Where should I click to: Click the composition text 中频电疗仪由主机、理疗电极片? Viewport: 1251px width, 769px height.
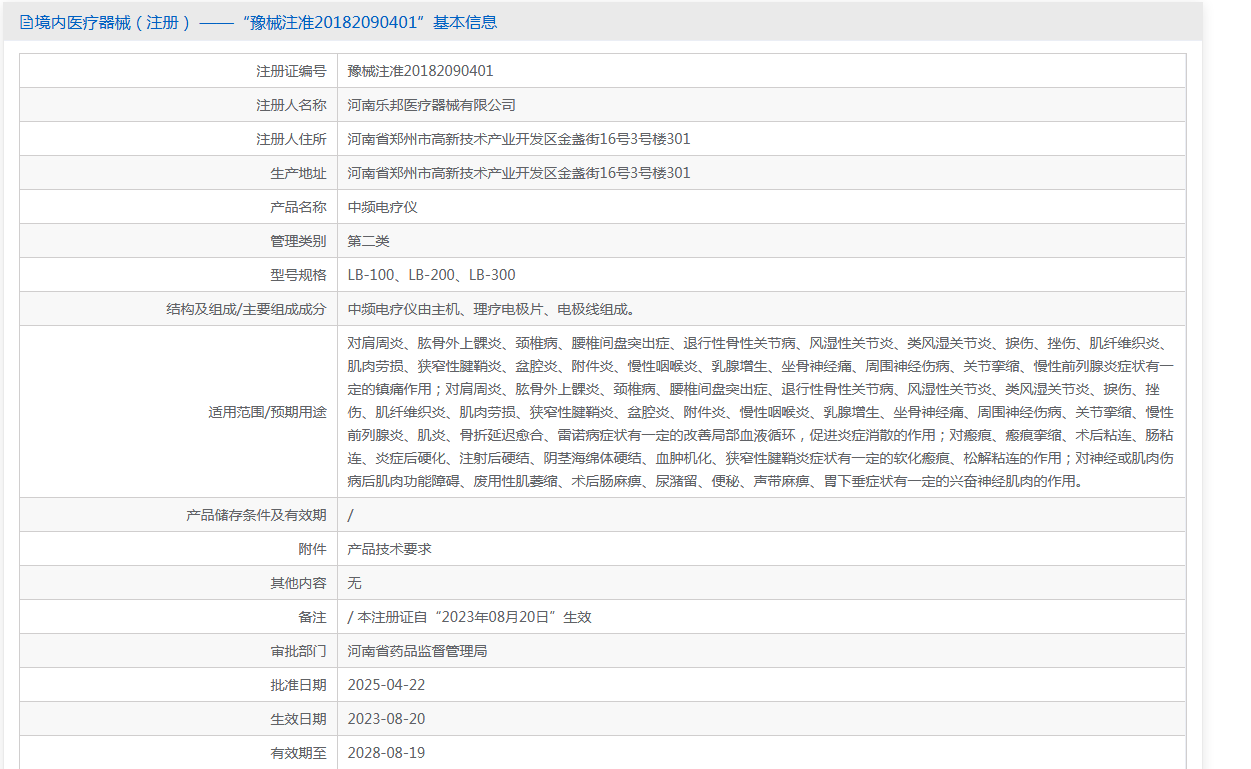491,309
